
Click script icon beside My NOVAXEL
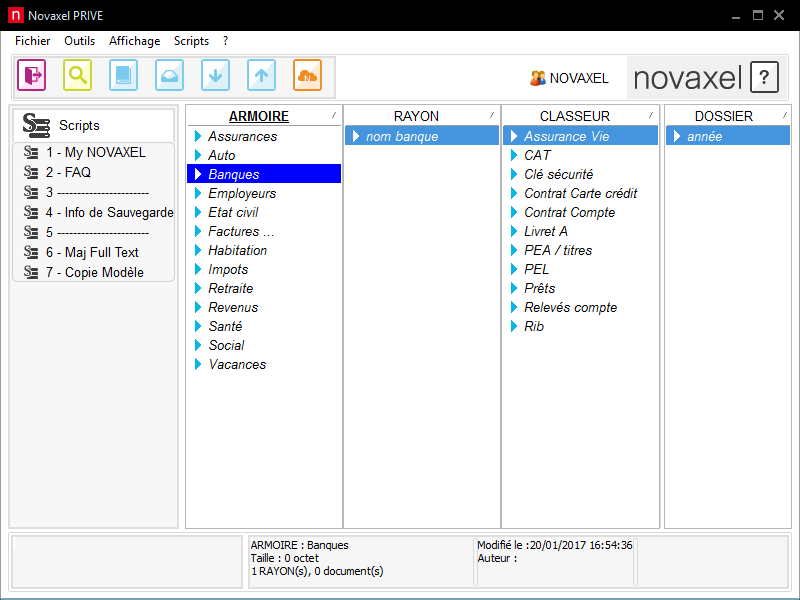[x=31, y=152]
